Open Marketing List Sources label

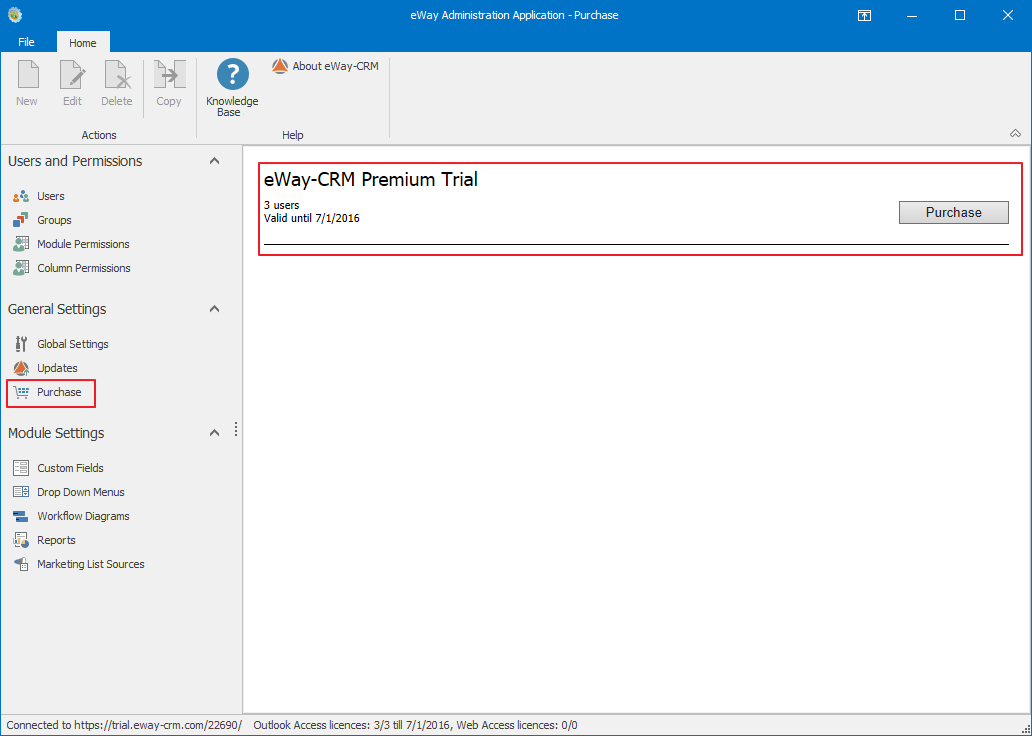coord(91,564)
